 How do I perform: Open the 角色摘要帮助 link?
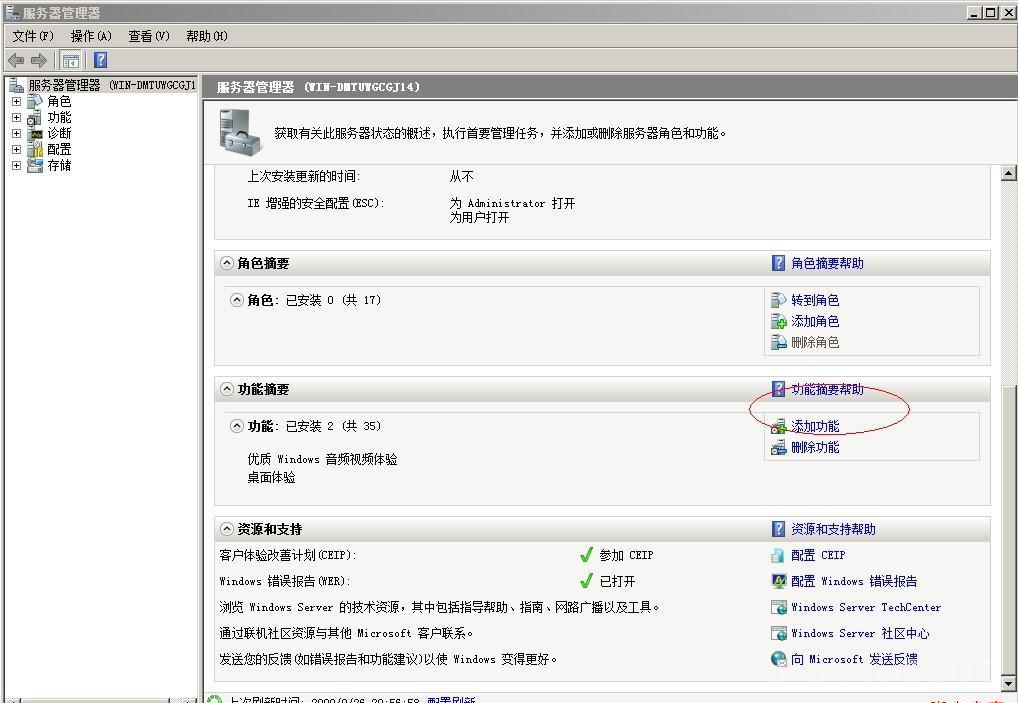pyautogui.click(x=827, y=263)
